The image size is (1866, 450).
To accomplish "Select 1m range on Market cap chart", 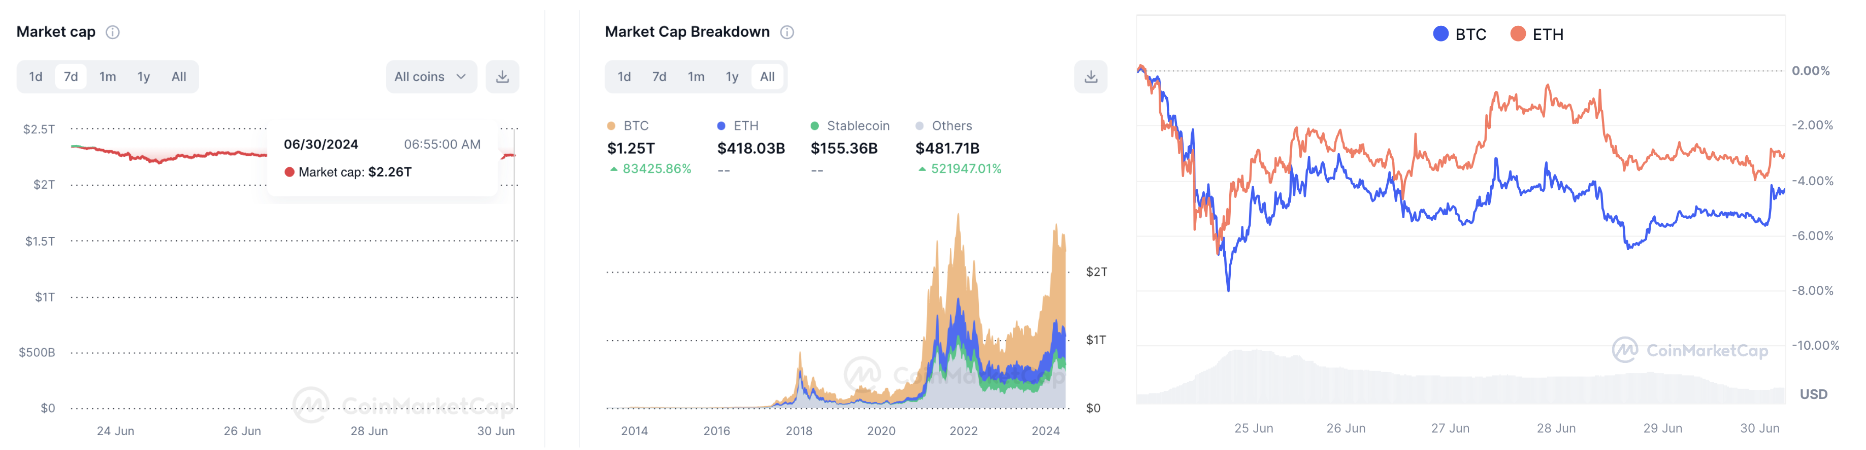I will (108, 77).
